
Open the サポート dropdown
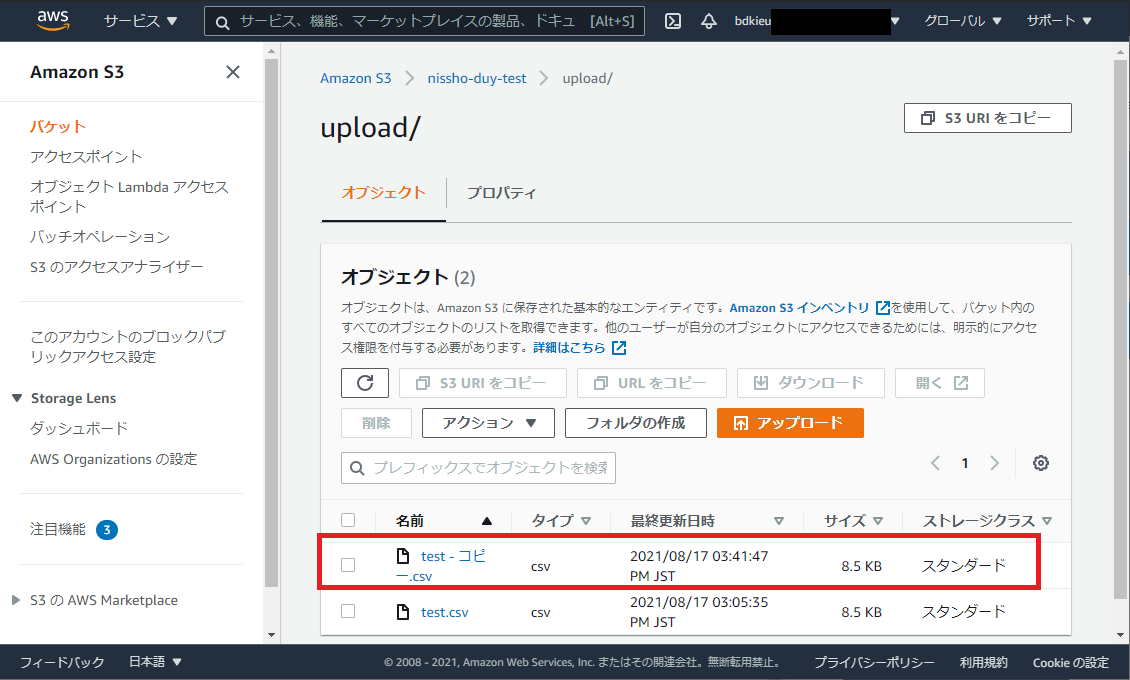click(x=1059, y=21)
